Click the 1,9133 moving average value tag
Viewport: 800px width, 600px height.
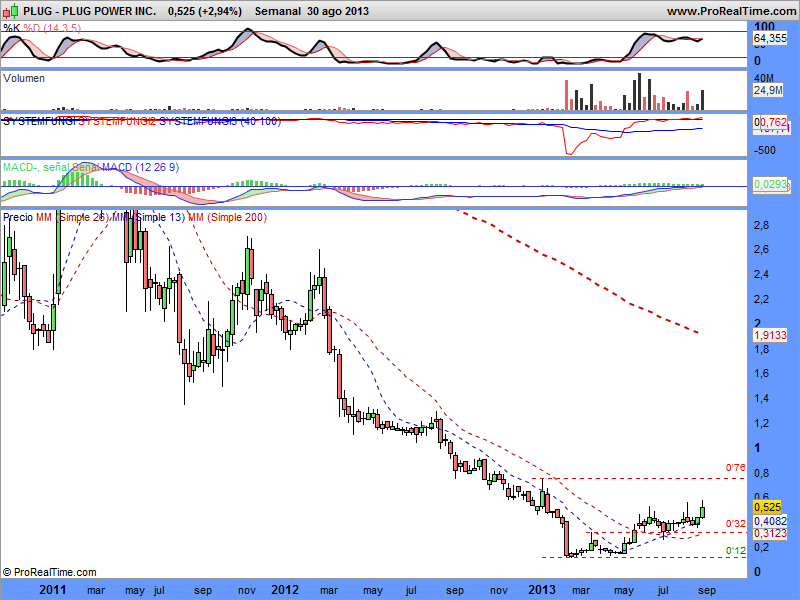pyautogui.click(x=770, y=335)
